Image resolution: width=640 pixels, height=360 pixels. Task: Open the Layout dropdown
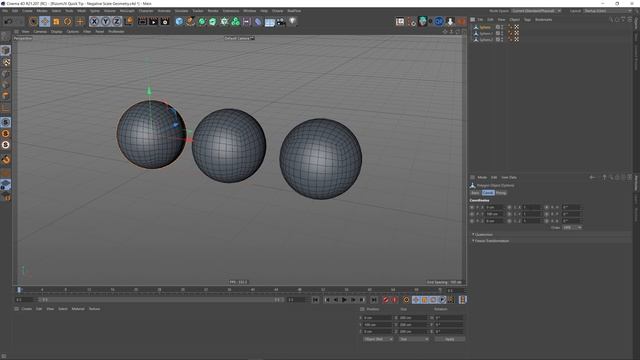608,11
